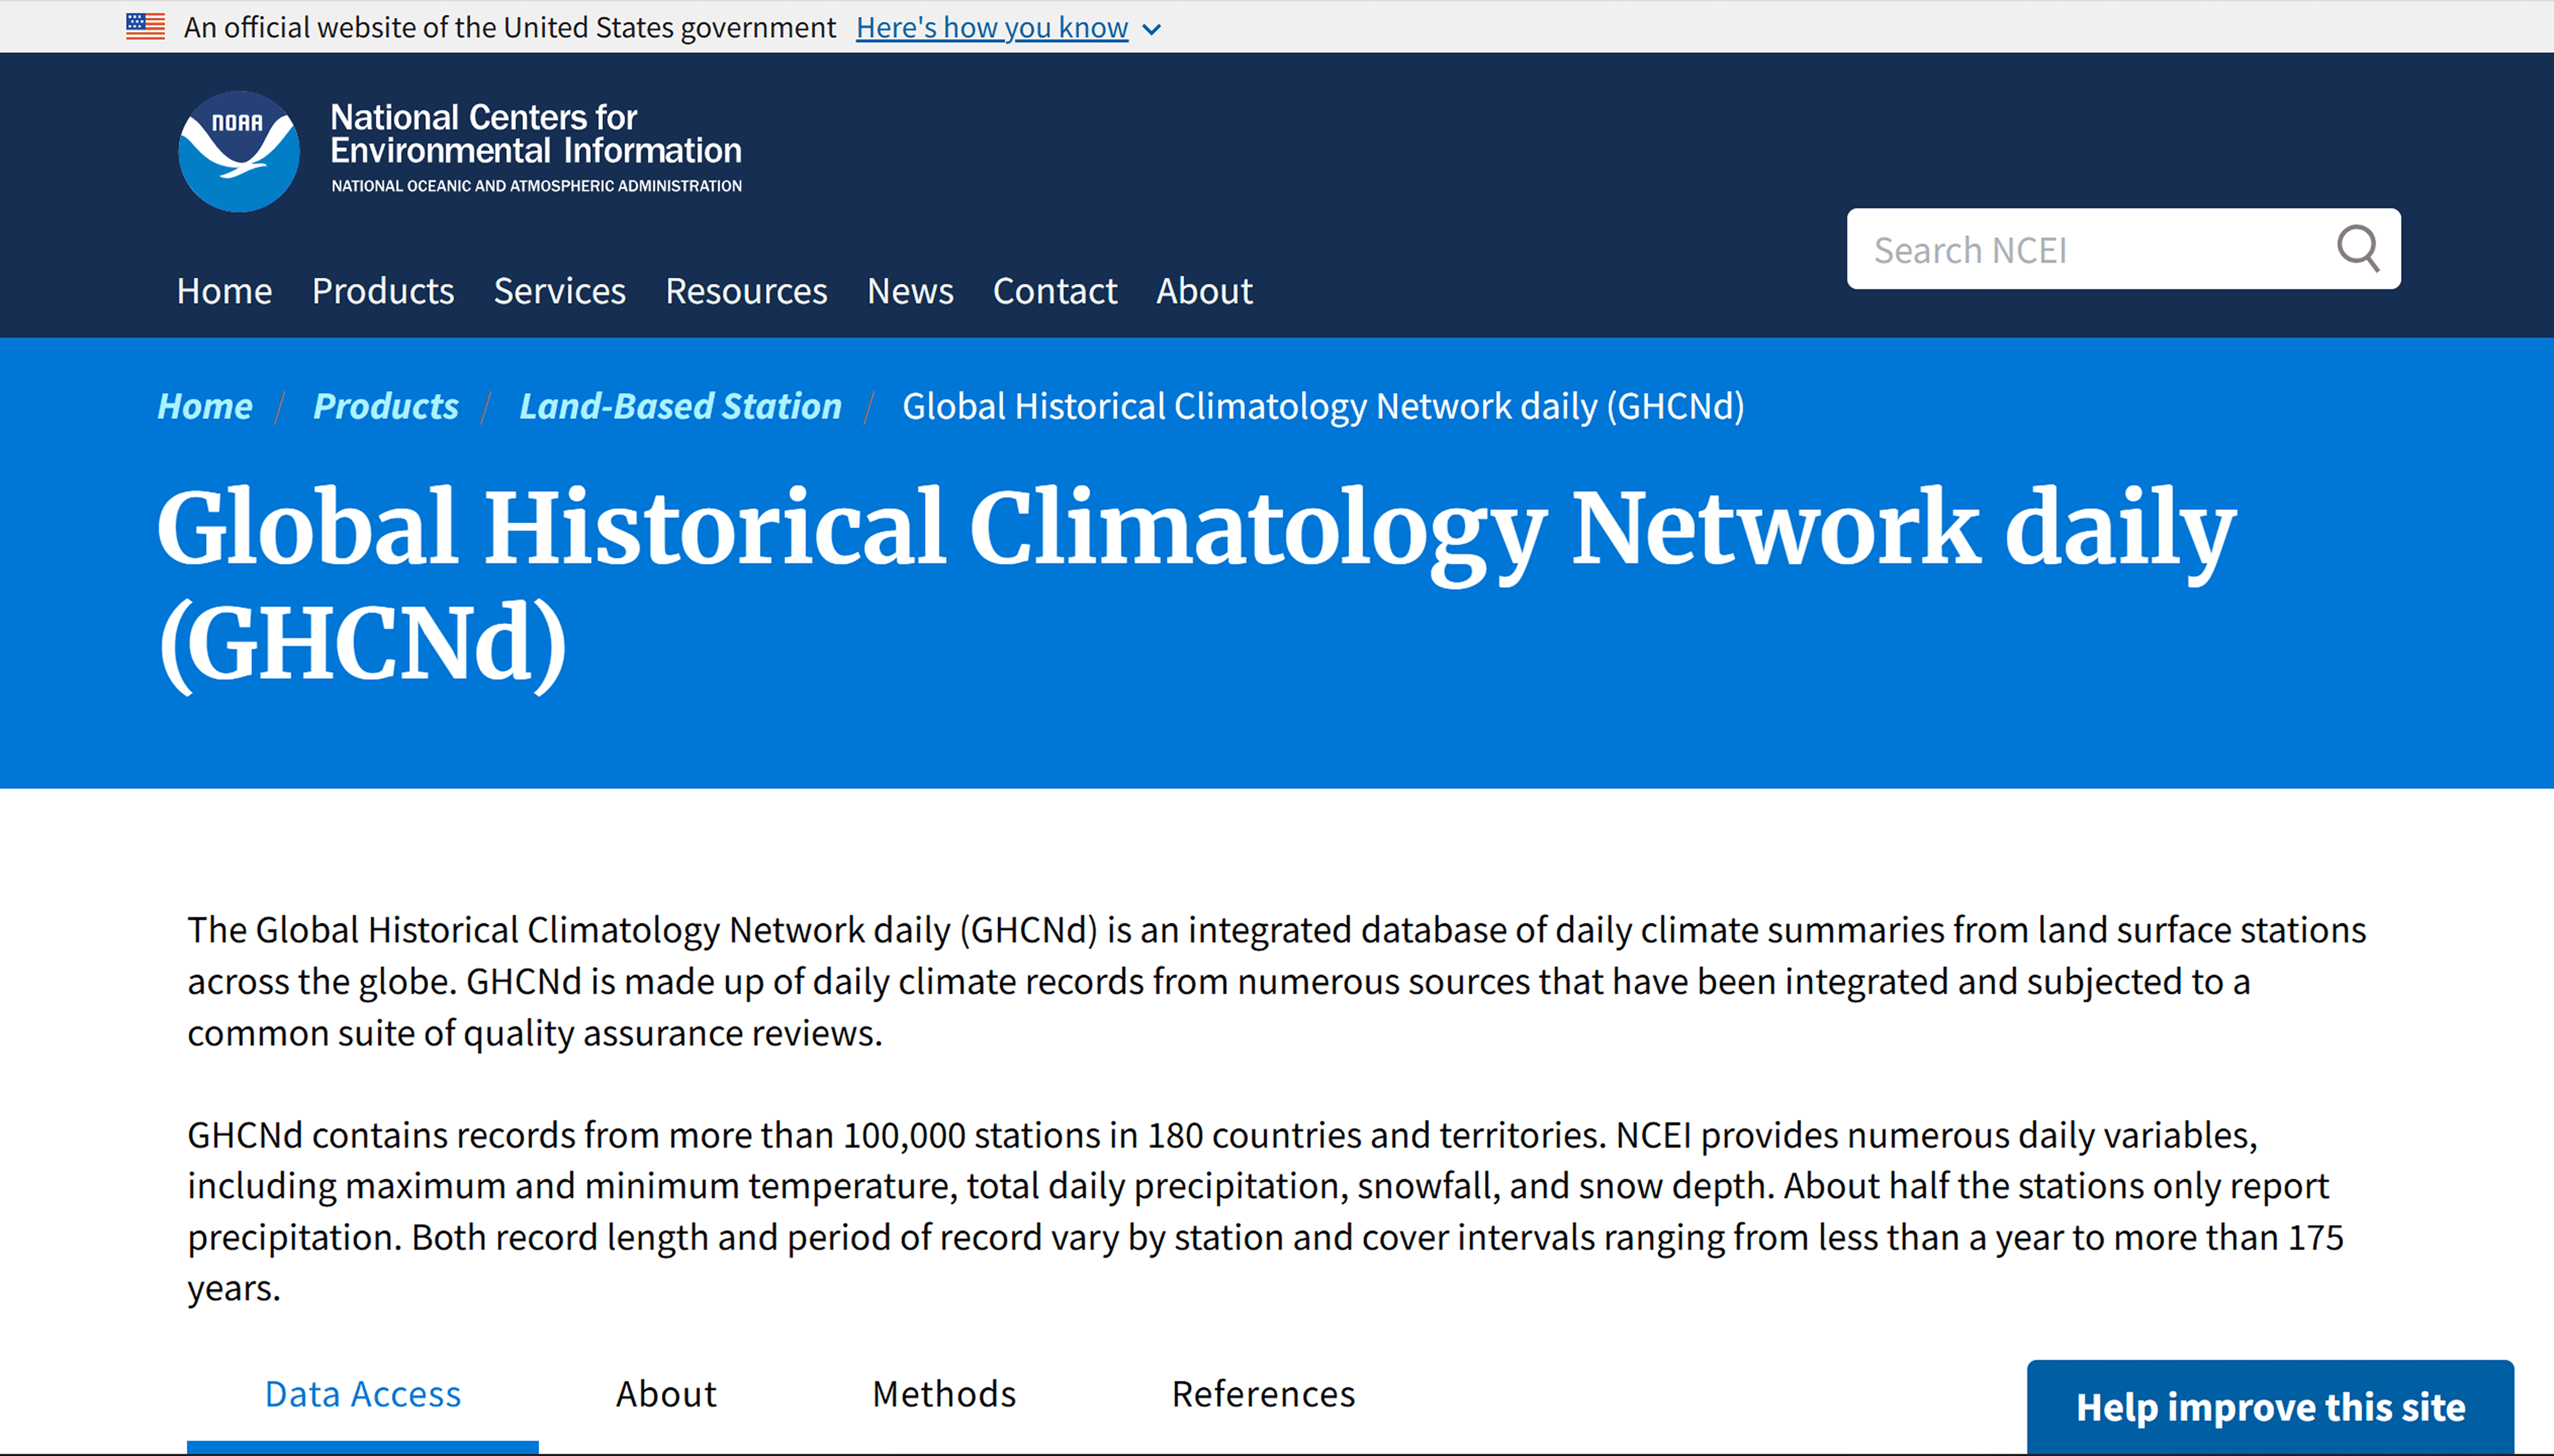The height and width of the screenshot is (1456, 2554).
Task: Go to News in main navigation
Action: pyautogui.click(x=909, y=291)
